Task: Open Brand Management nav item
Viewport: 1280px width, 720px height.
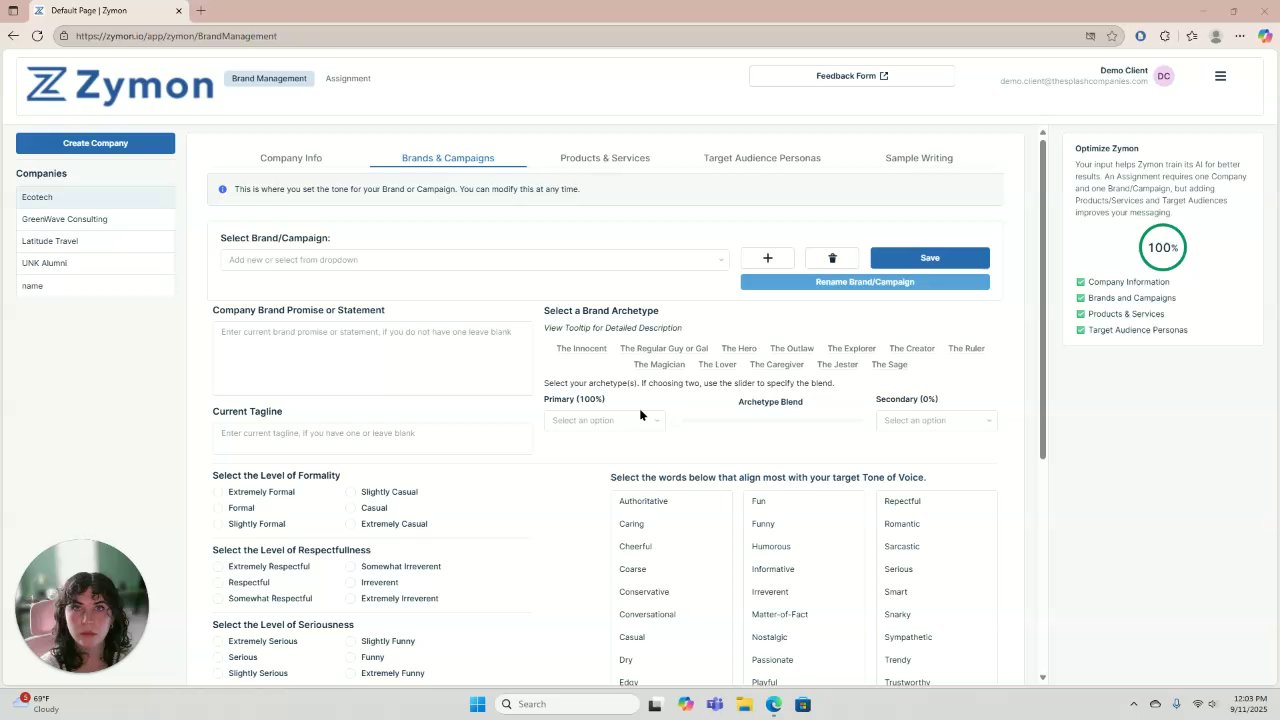Action: pos(269,78)
